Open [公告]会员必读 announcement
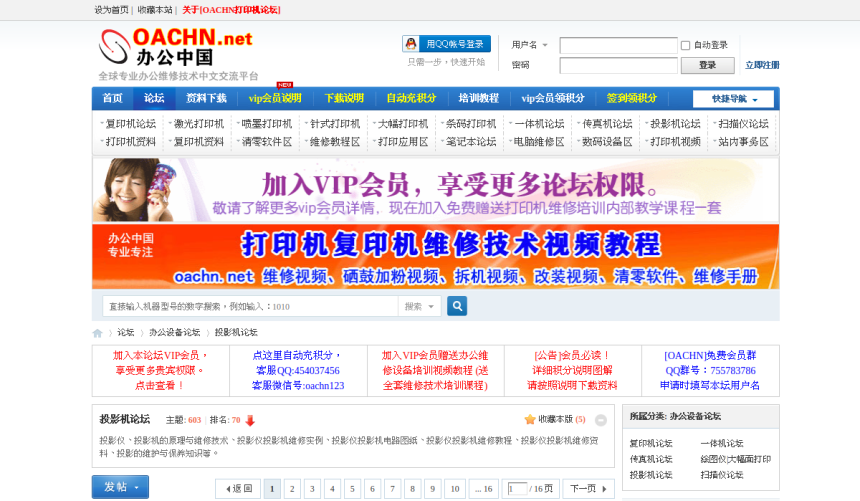This screenshot has height=501, width=860. pyautogui.click(x=572, y=370)
